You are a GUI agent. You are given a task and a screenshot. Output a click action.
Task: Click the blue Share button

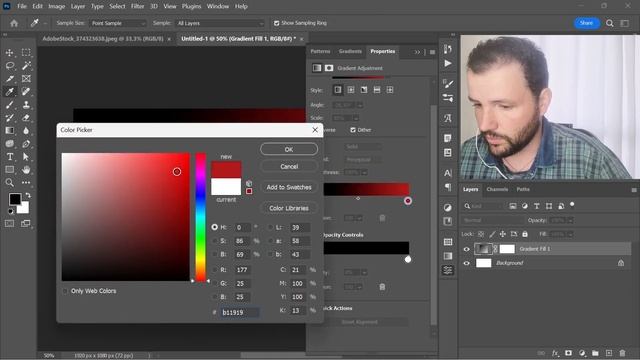pos(587,23)
